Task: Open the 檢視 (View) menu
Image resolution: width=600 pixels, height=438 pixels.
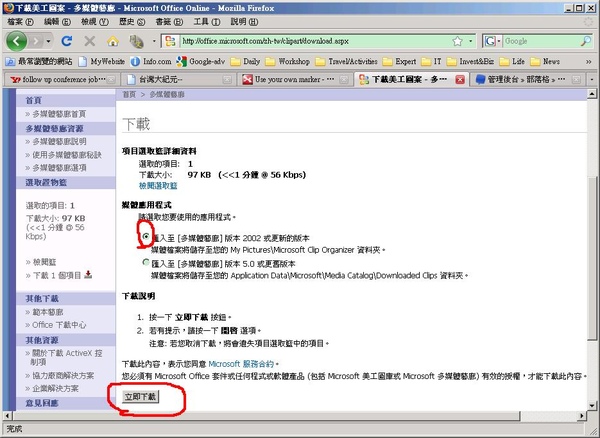Action: coord(95,22)
